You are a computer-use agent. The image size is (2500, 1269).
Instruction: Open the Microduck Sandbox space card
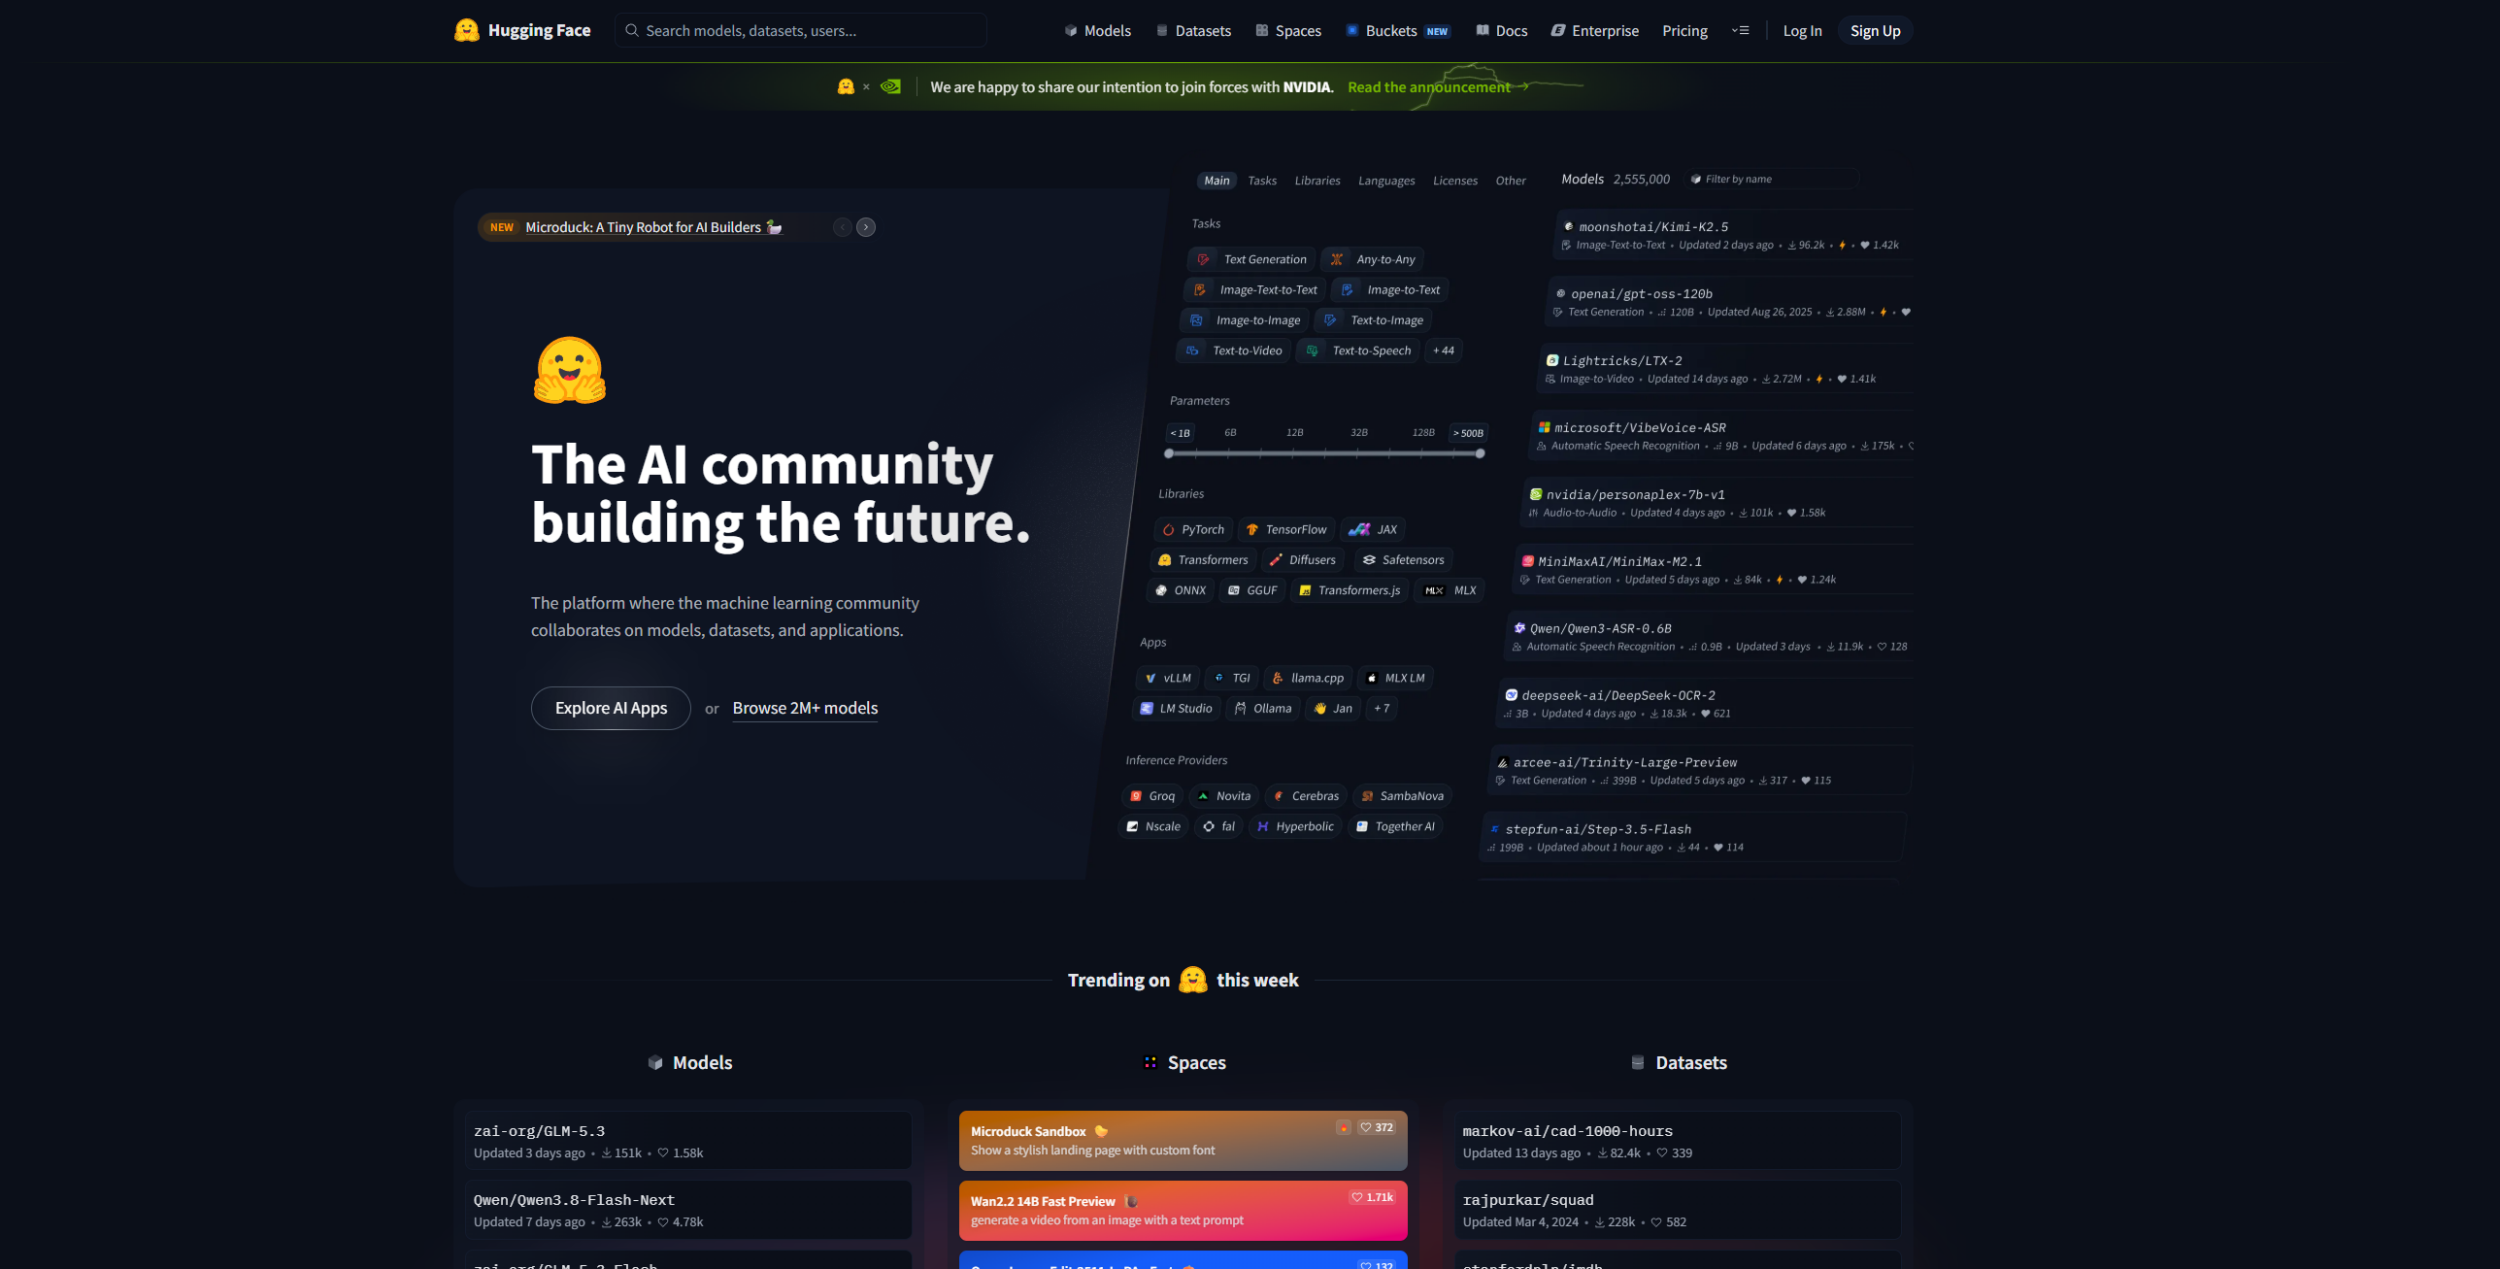1183,1141
